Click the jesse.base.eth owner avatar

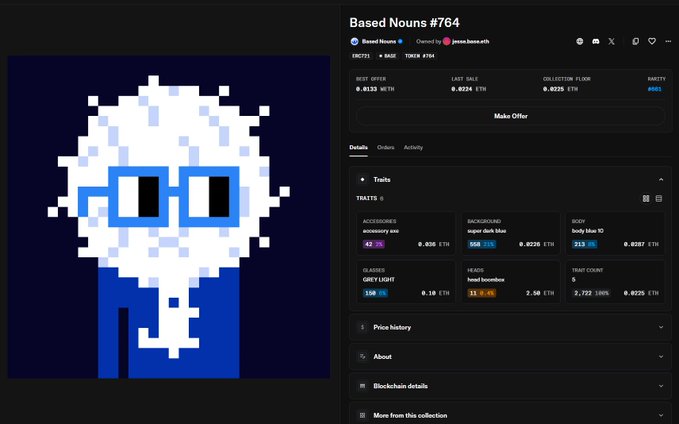[x=446, y=42]
